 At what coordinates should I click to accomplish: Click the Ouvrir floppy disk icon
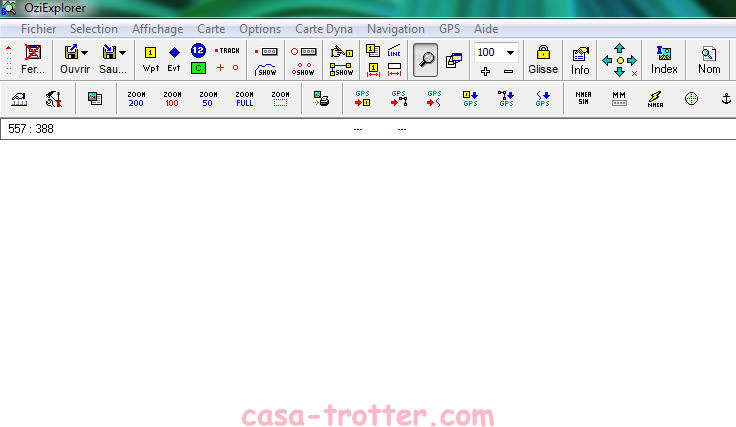point(71,52)
